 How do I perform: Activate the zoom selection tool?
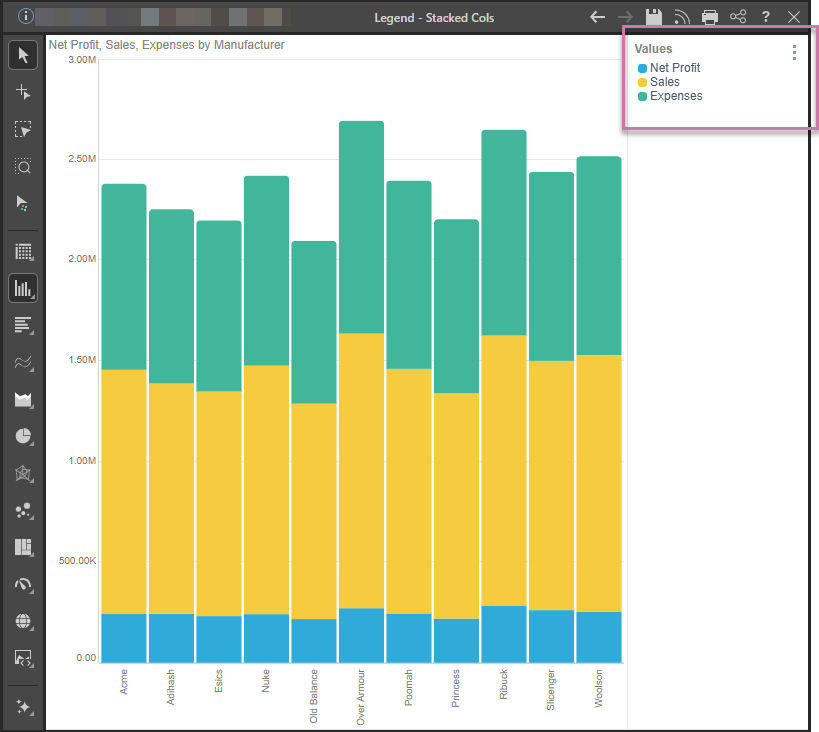point(23,166)
